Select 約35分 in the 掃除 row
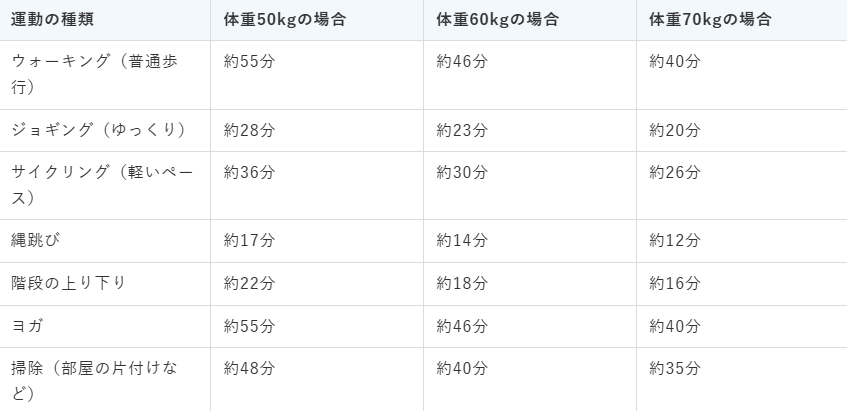847x411 pixels. click(675, 369)
